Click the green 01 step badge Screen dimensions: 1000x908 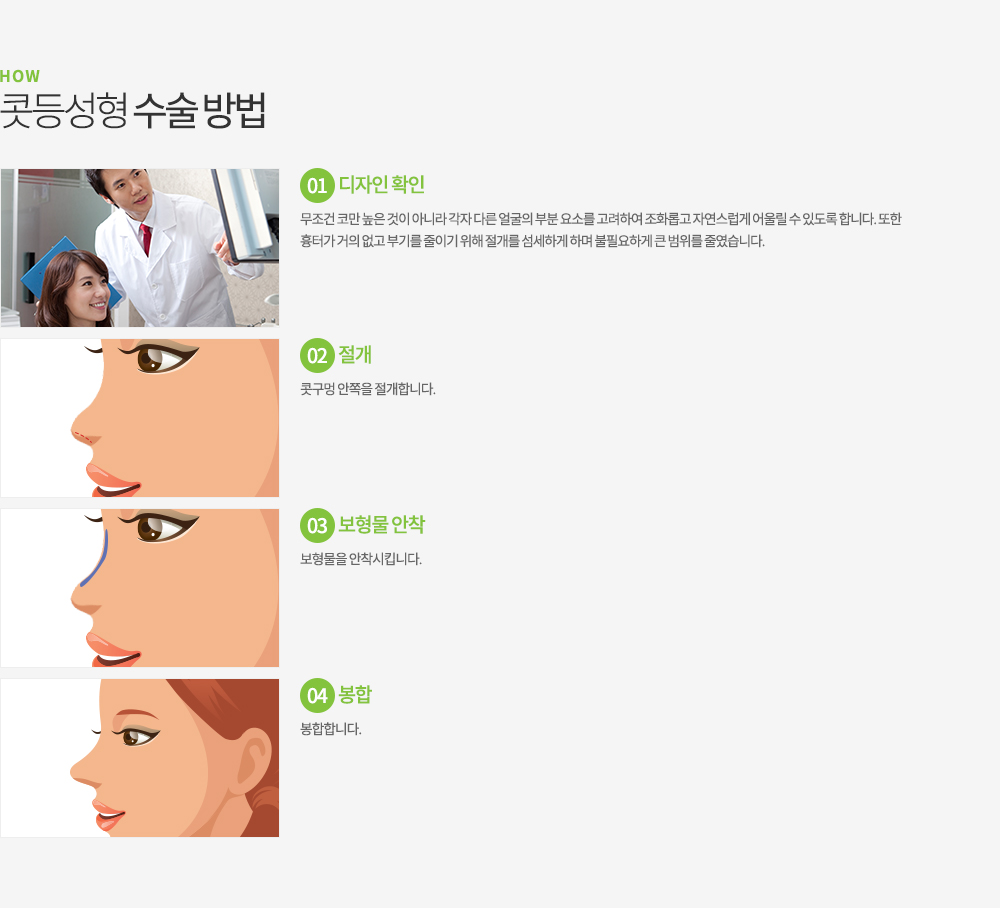coord(317,186)
